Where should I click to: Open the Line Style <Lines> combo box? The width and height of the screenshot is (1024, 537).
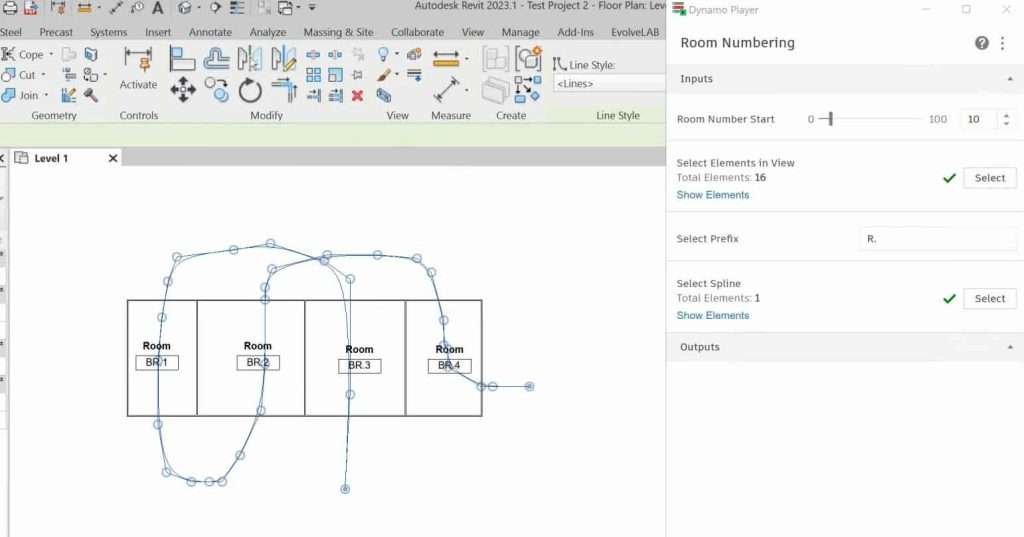point(609,84)
